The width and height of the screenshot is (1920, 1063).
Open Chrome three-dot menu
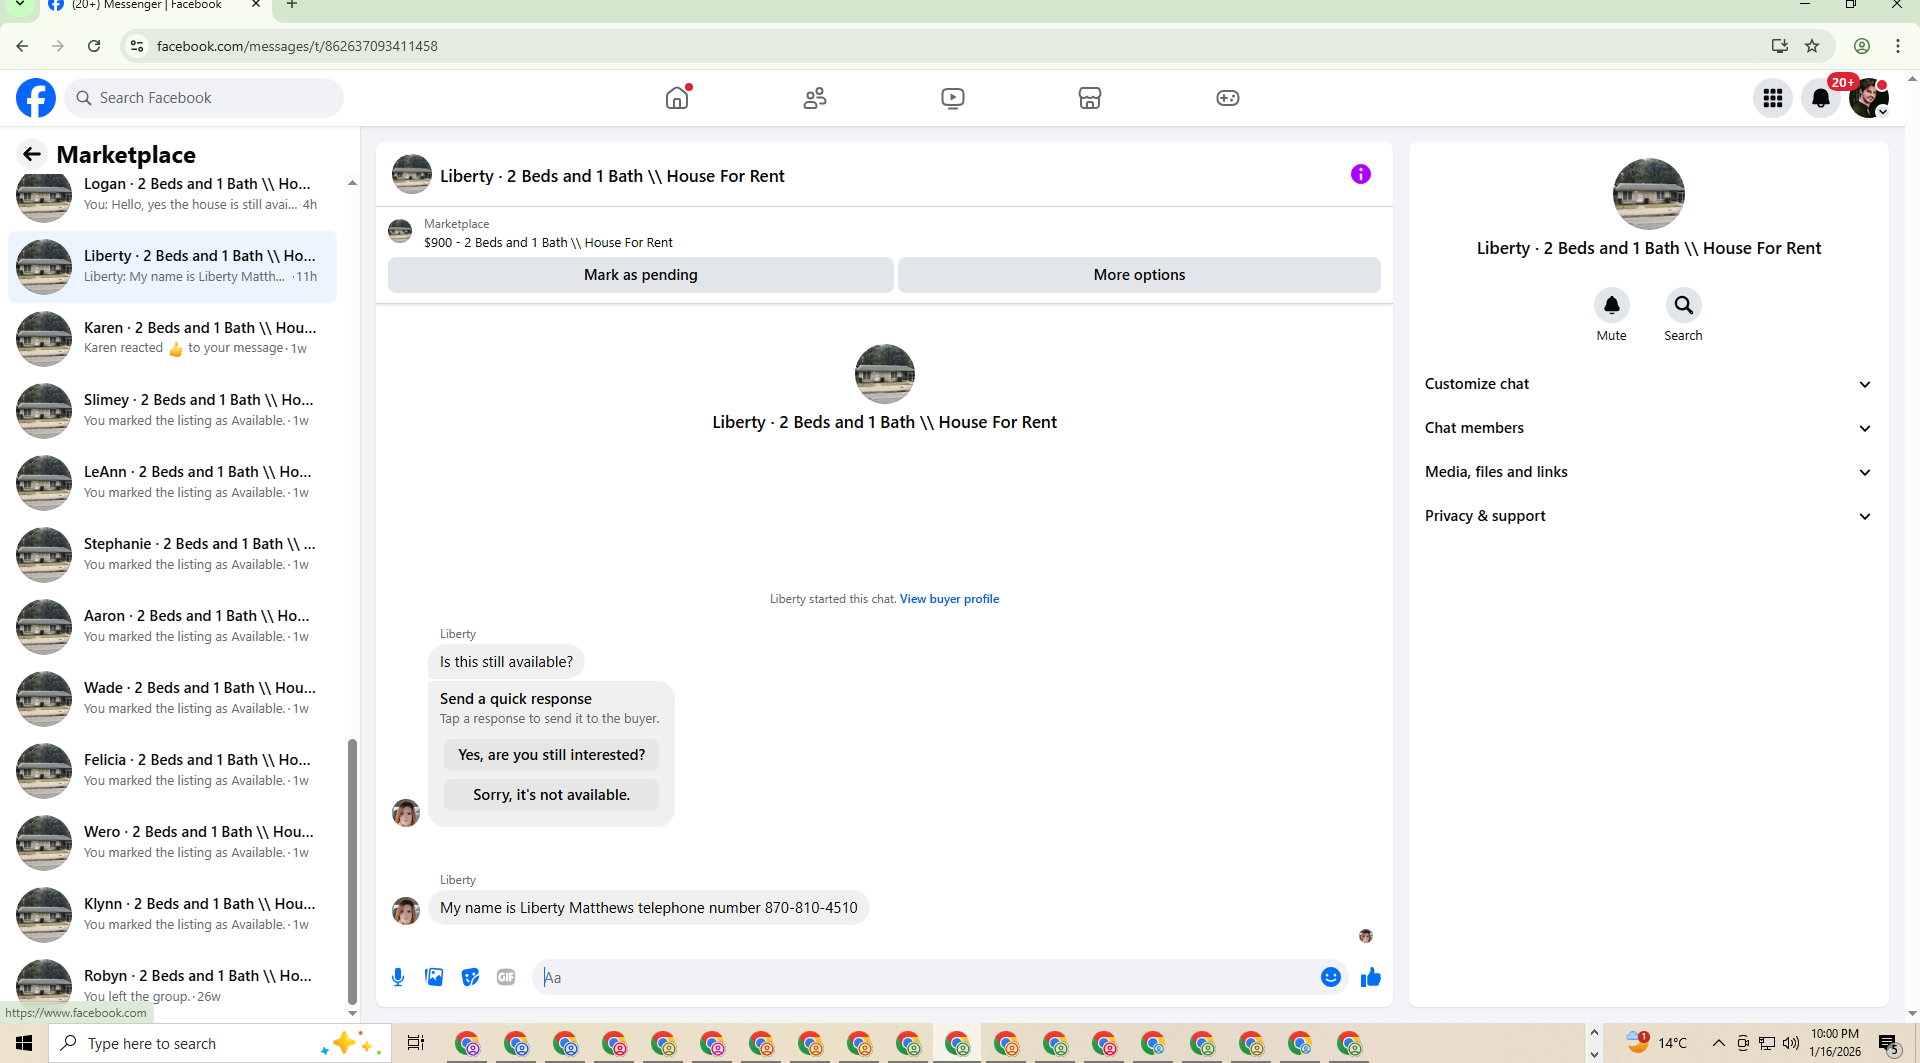[x=1898, y=46]
